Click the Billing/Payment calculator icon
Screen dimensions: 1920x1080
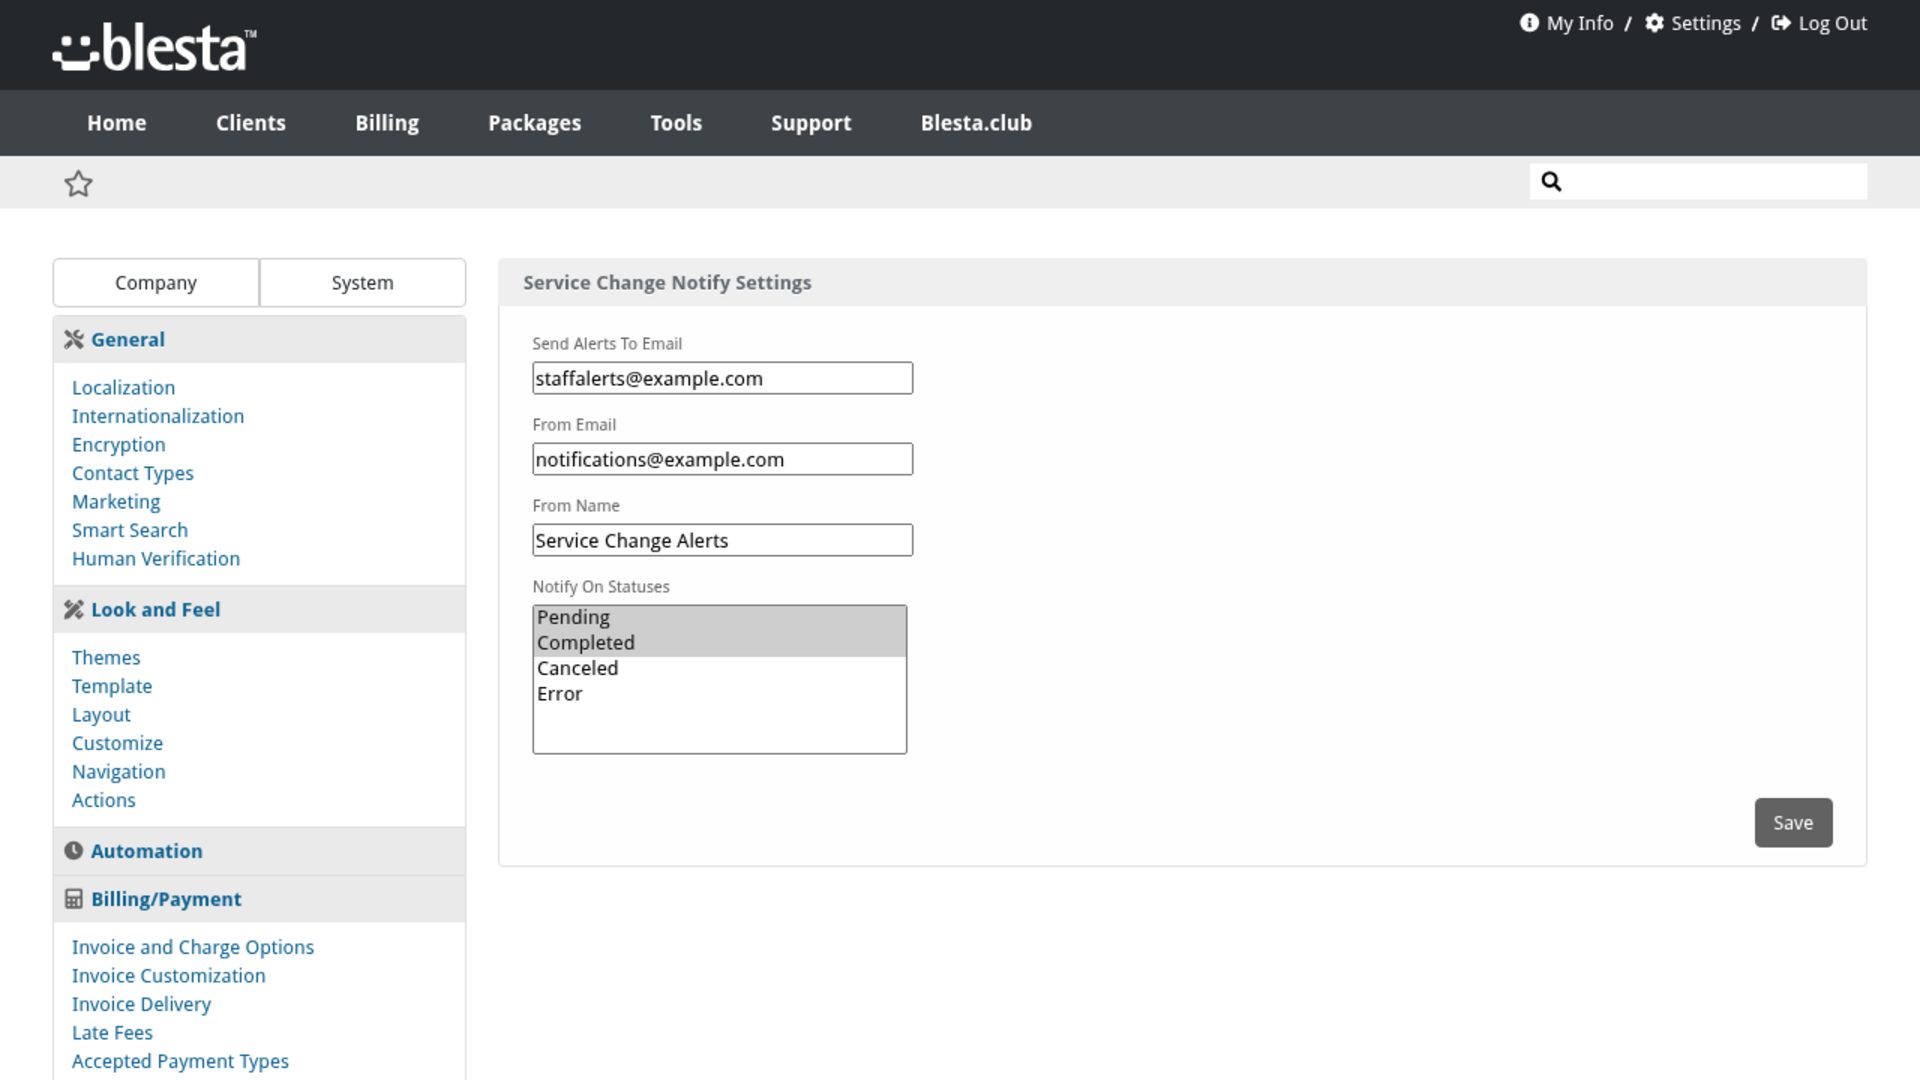click(x=73, y=899)
